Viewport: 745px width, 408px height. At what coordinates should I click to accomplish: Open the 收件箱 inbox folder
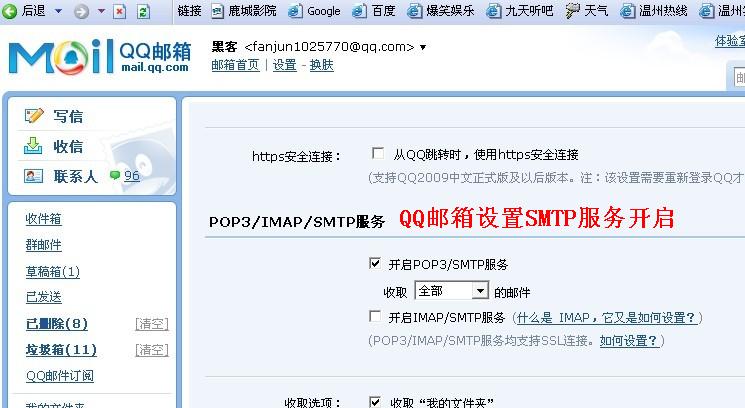tap(44, 219)
